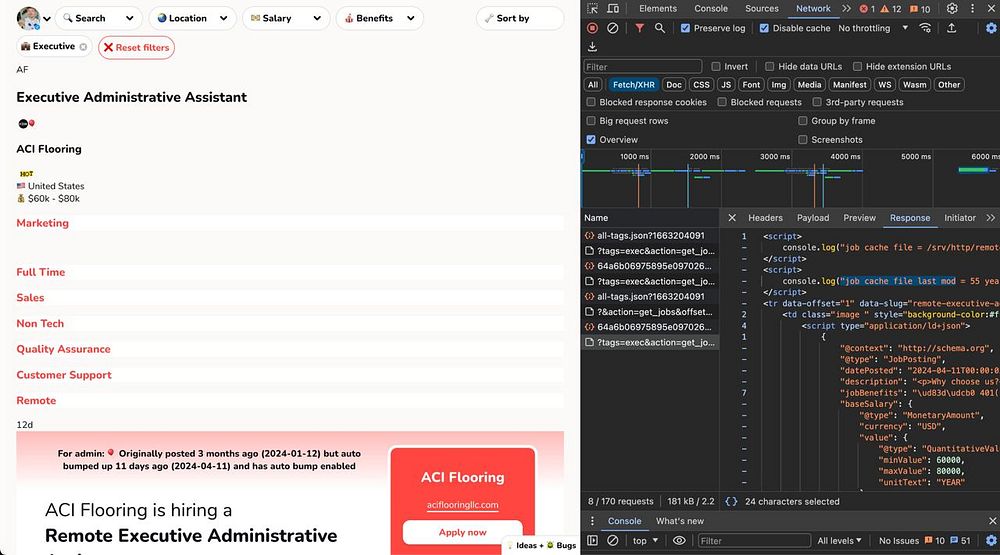
Task: Open the No throttling dropdown
Action: pos(873,28)
